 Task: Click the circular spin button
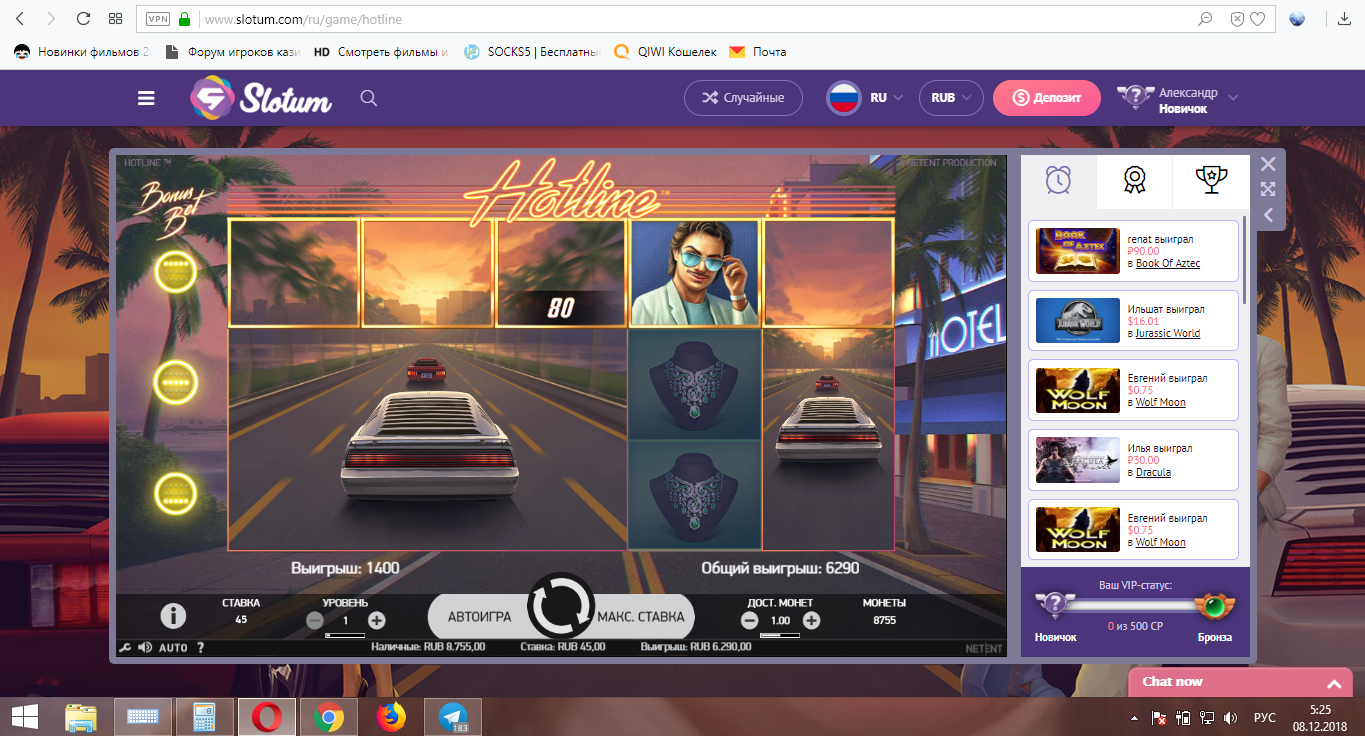tap(560, 604)
